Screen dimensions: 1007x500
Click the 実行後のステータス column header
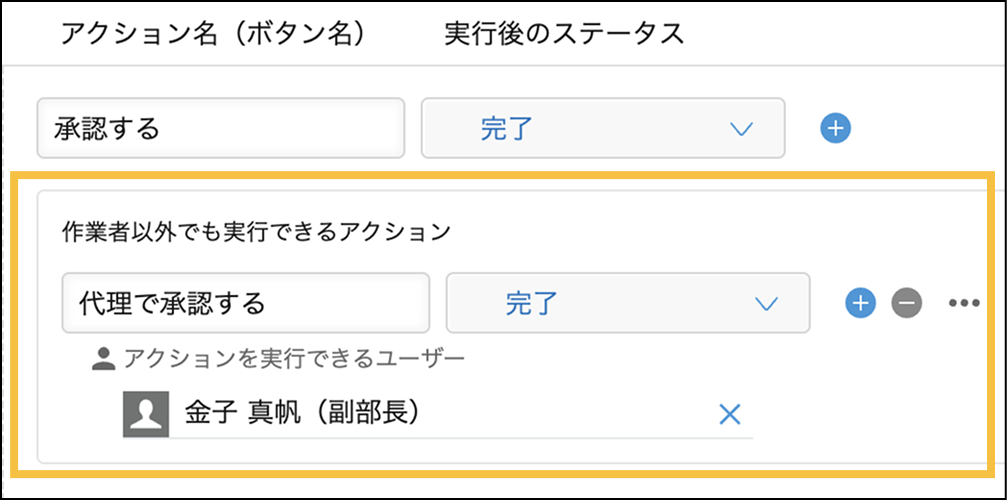pos(564,34)
